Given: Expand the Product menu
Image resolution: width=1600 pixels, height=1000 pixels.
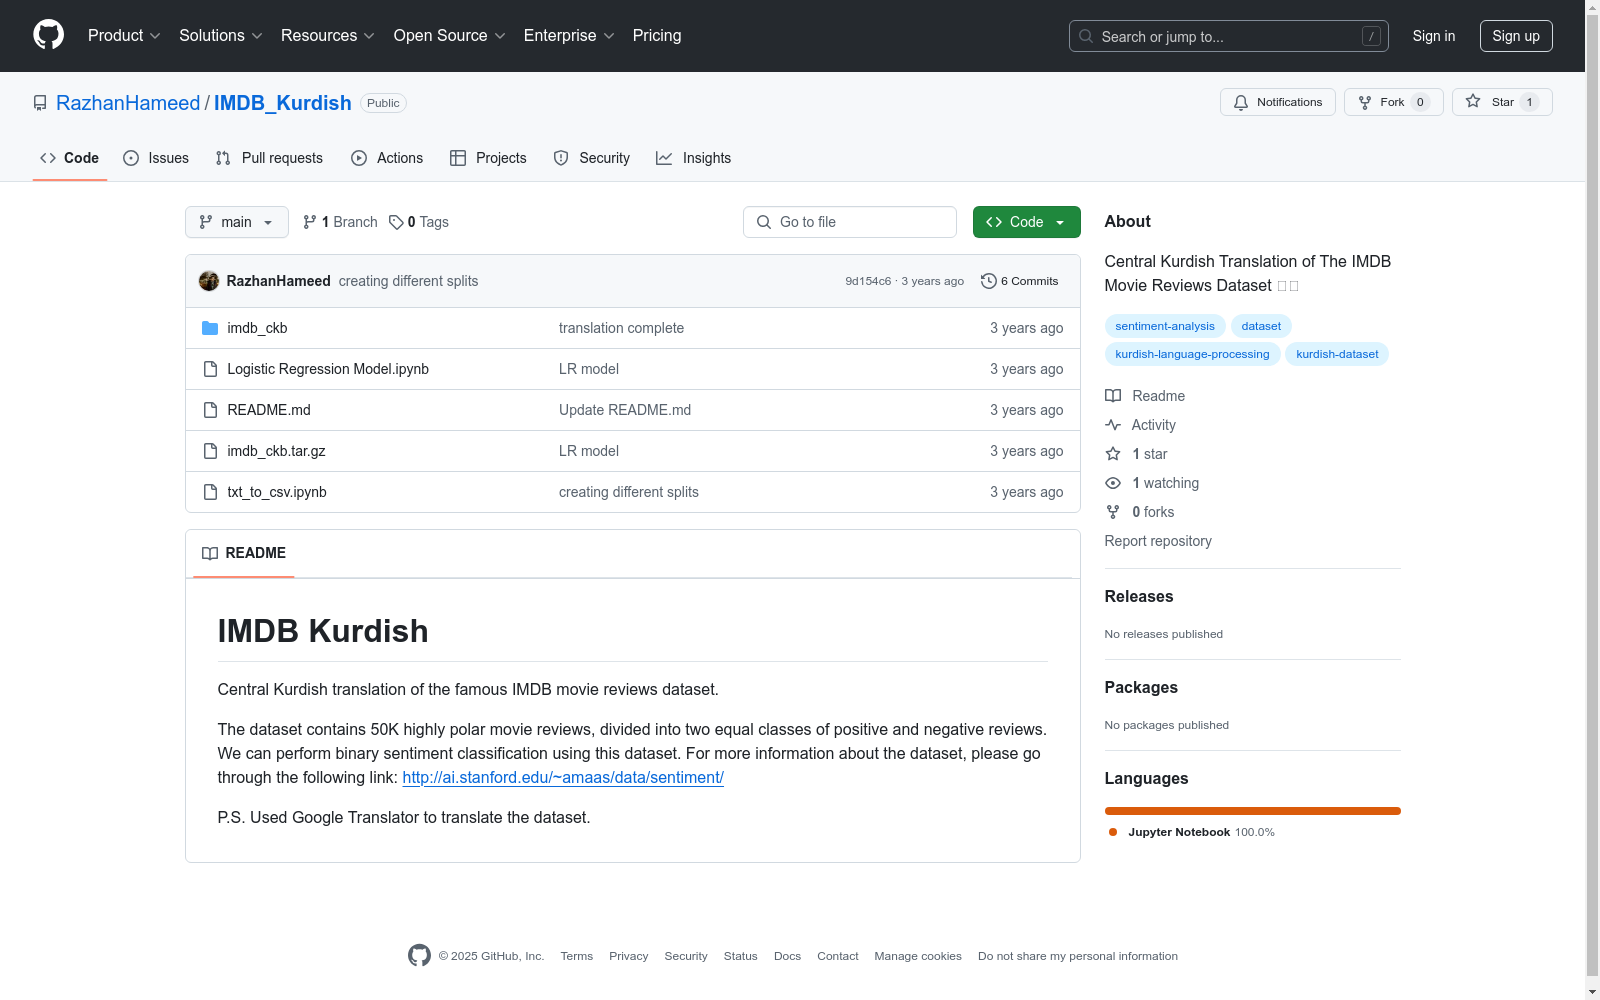Looking at the screenshot, I should tap(124, 36).
